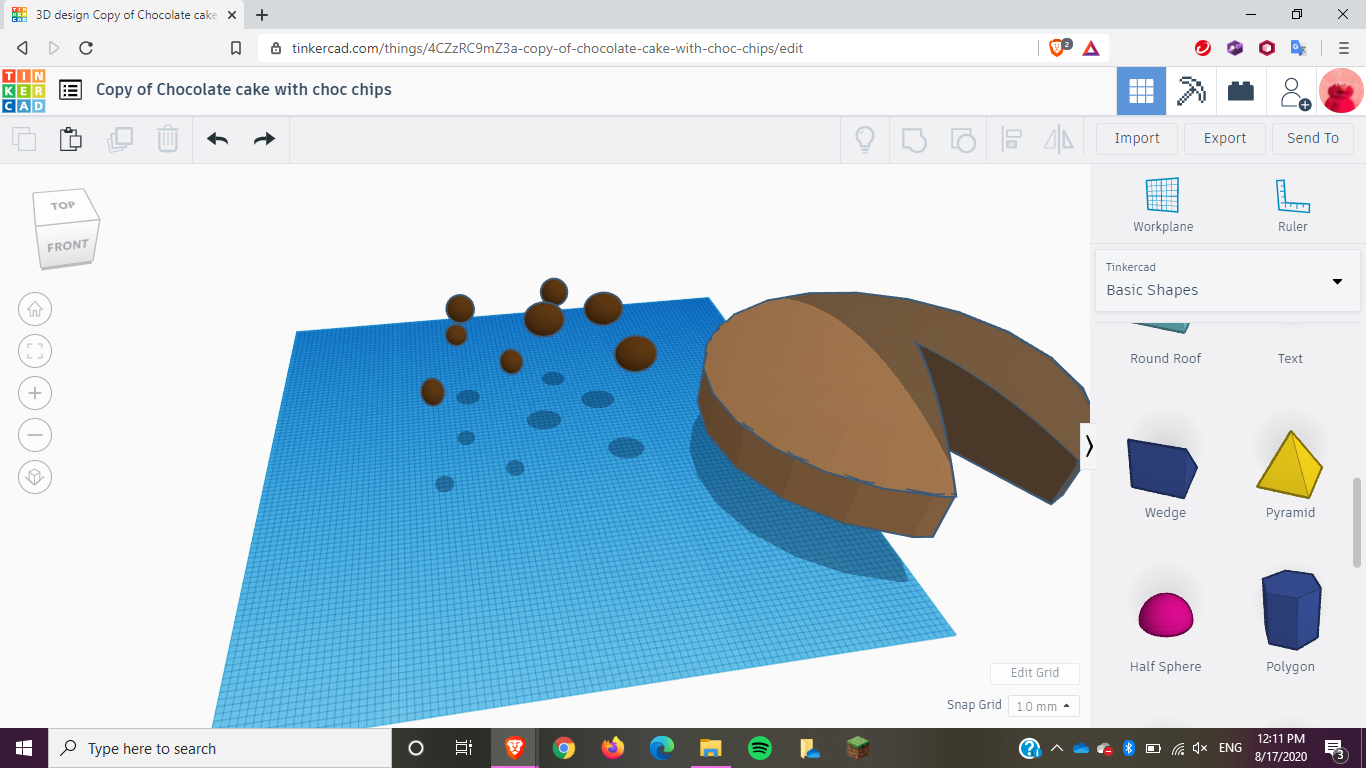Zoom in with the plus button
The image size is (1366, 768).
pos(35,393)
